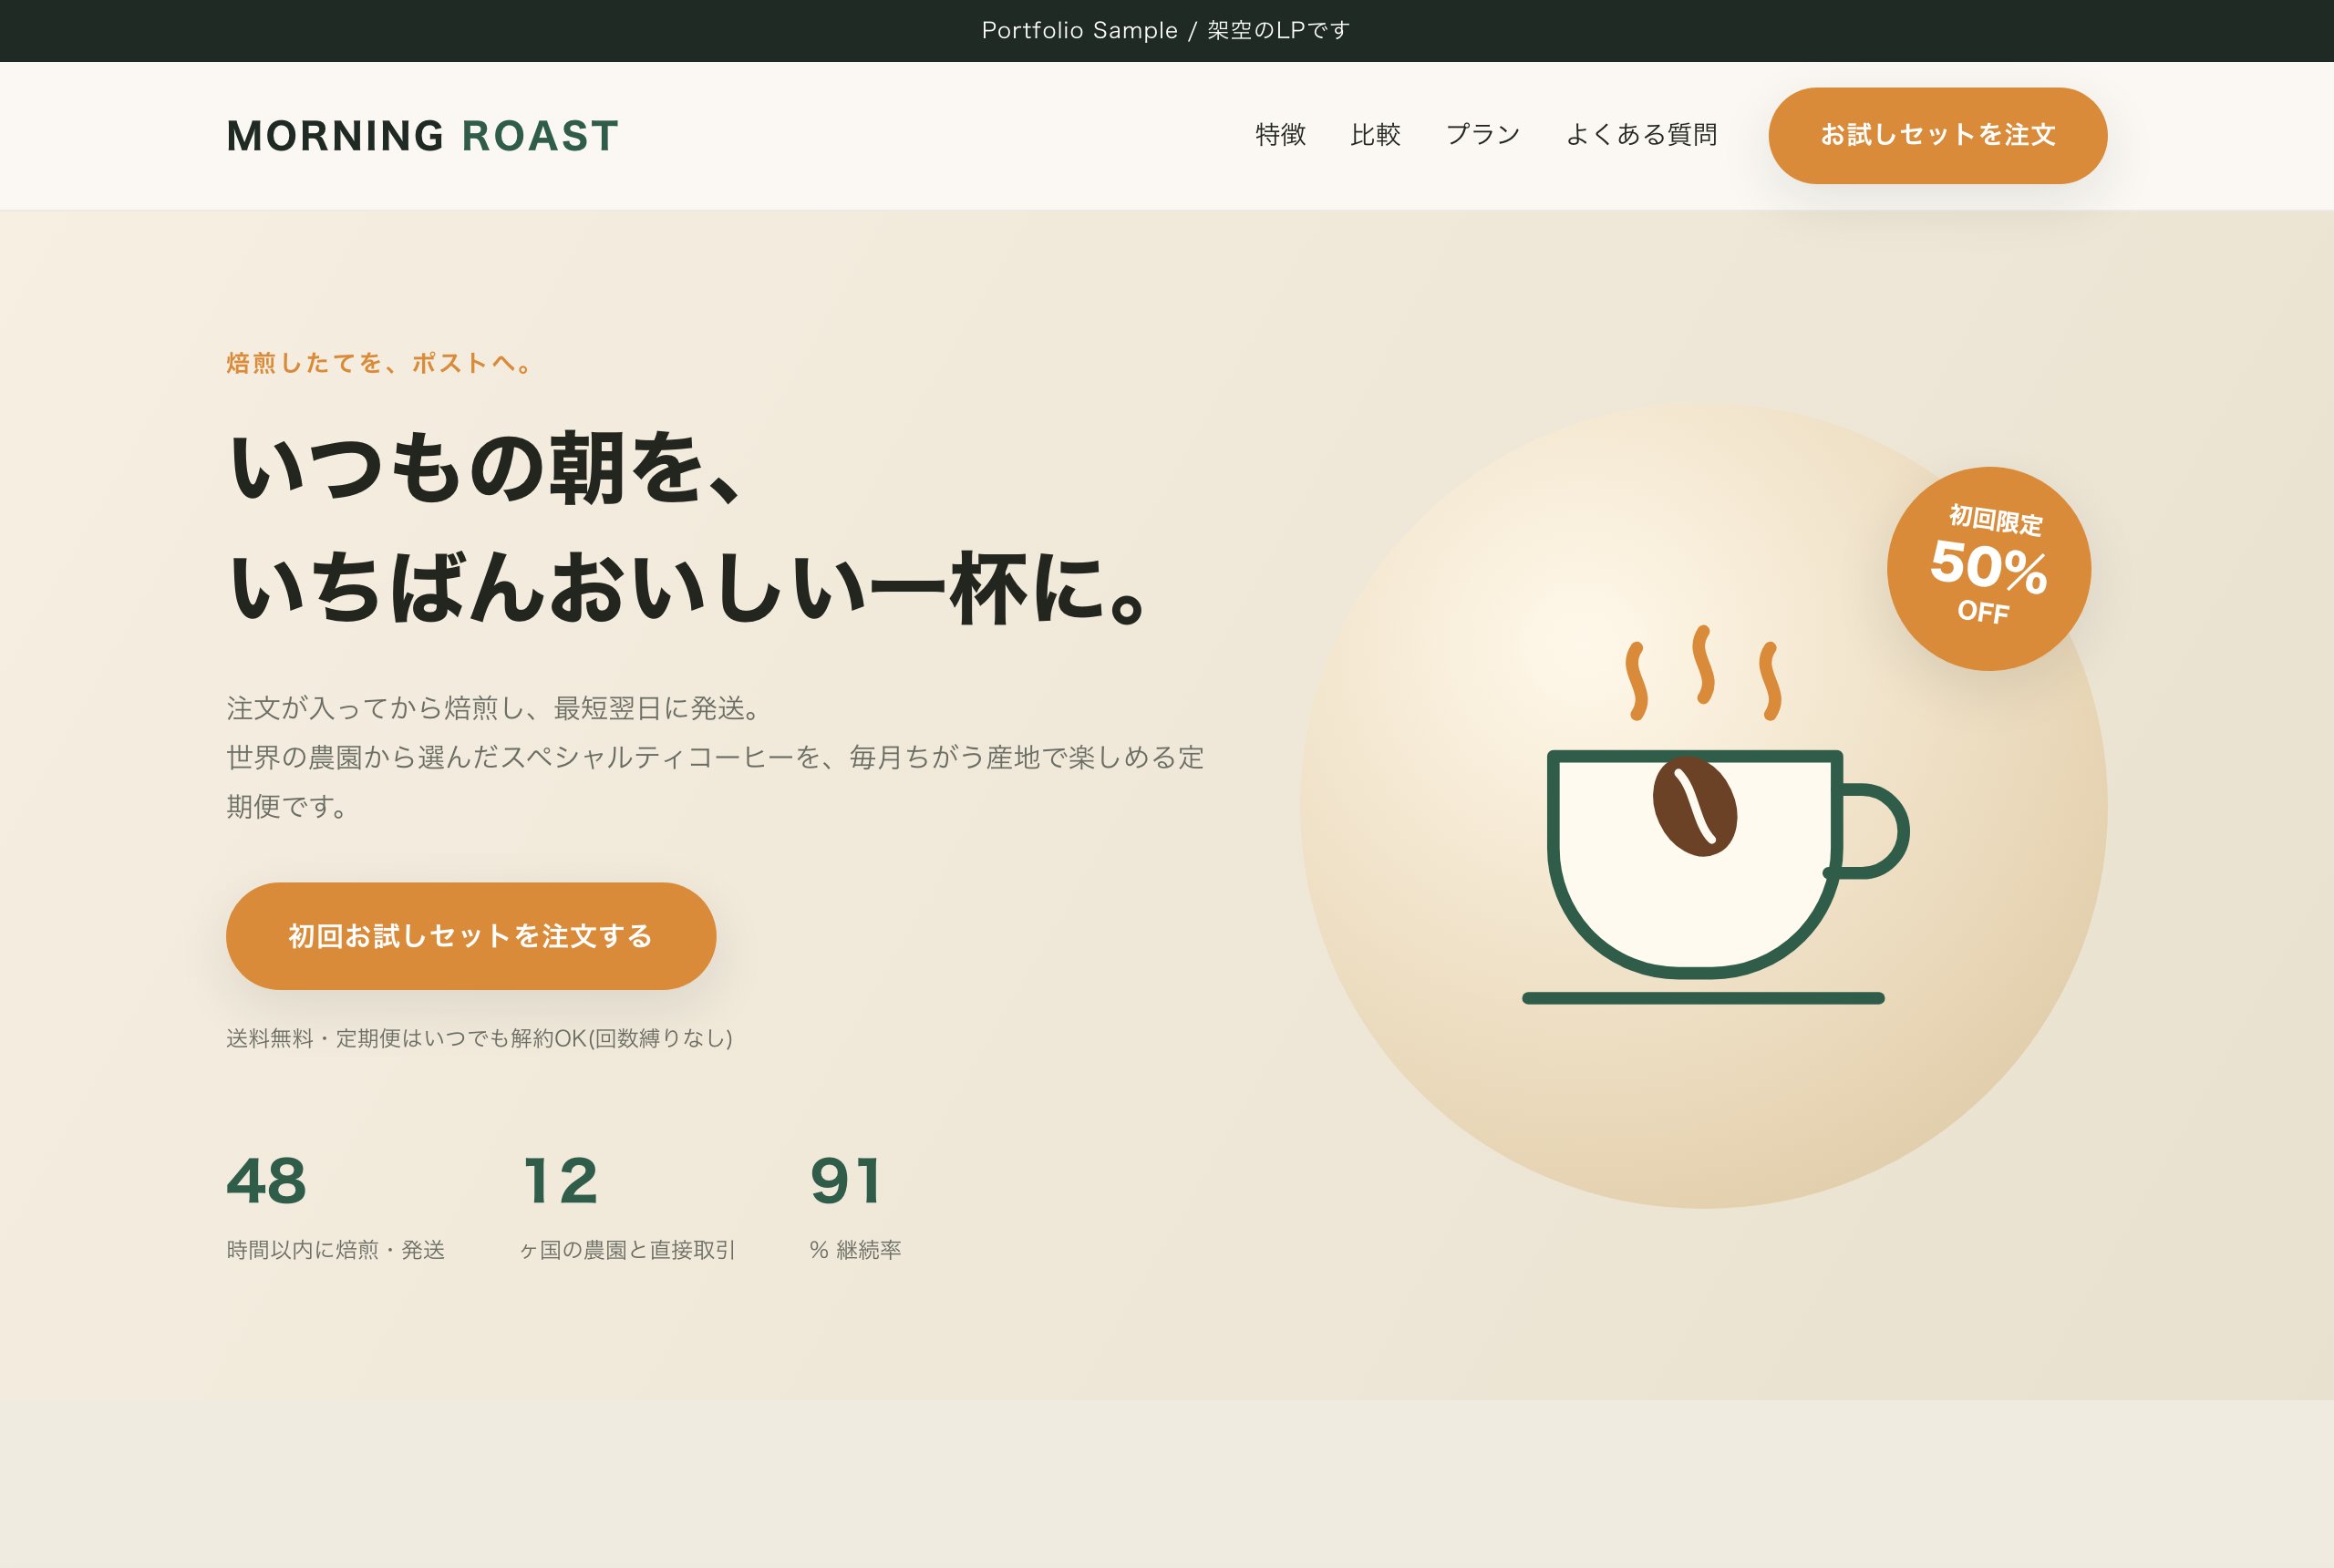This screenshot has width=2334, height=1568.
Task: Click the label 時間以内に焙煎・発送
Action: [x=335, y=1250]
